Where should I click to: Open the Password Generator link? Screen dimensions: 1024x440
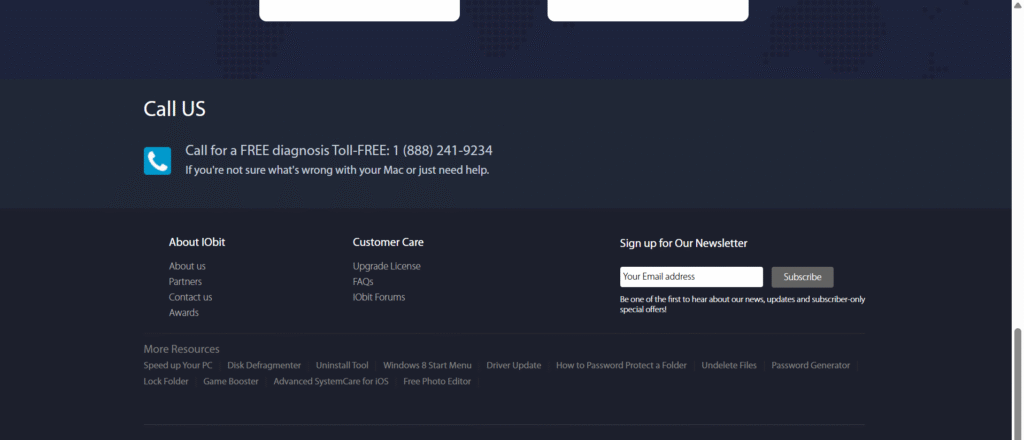point(811,366)
